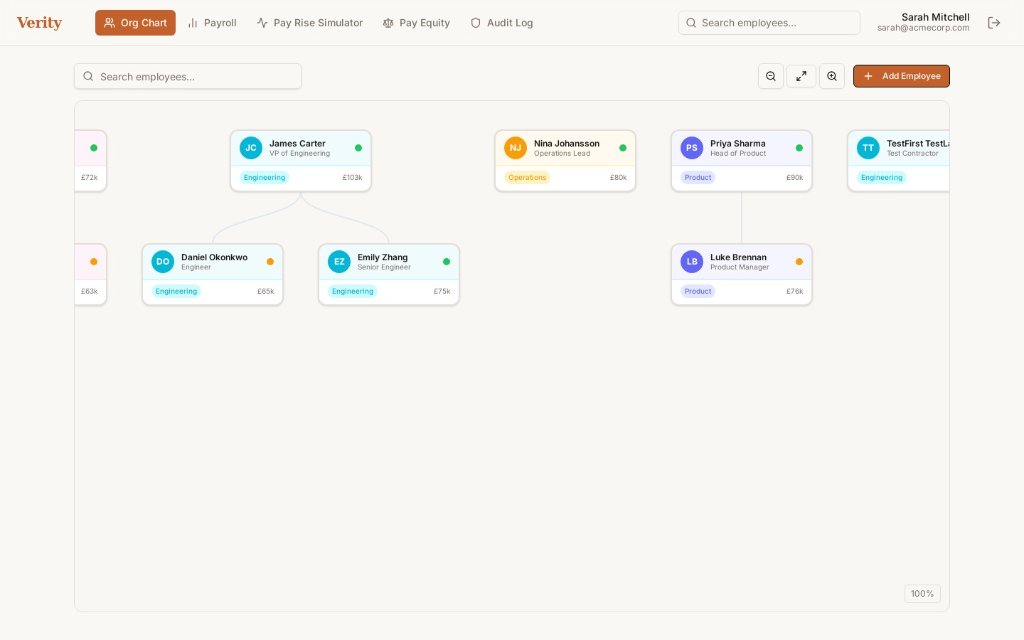Click the £65k salary value
The height and width of the screenshot is (640, 1024).
pyautogui.click(x=265, y=291)
